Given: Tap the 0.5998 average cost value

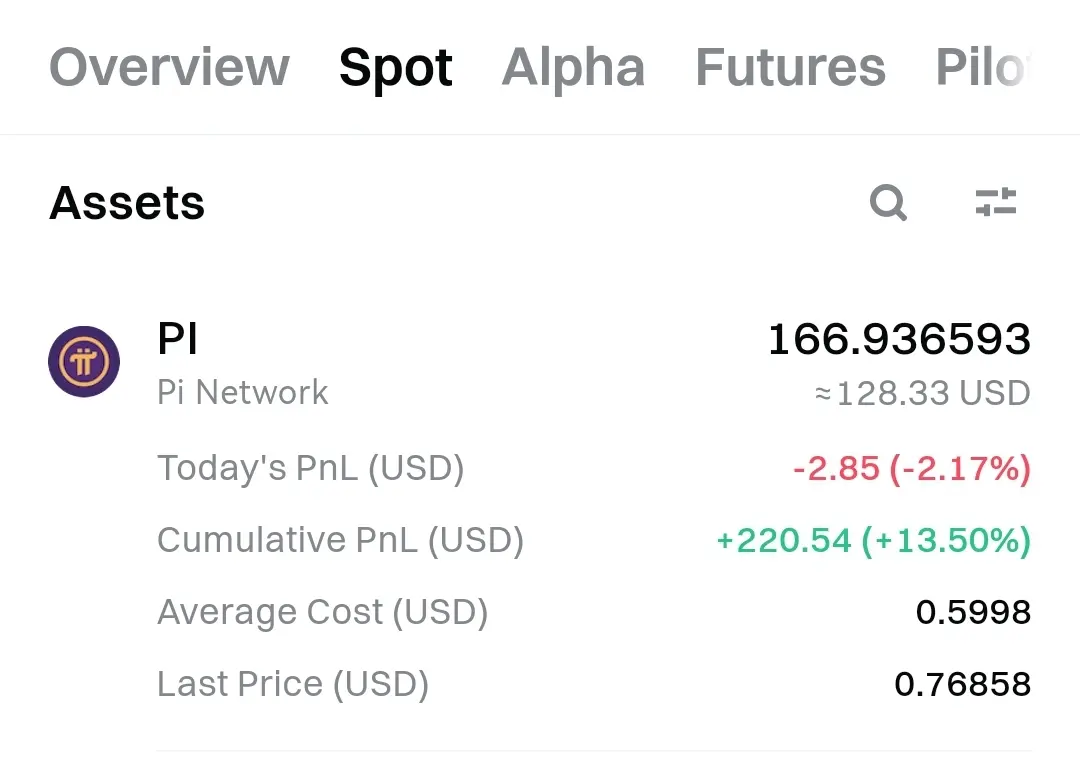Looking at the screenshot, I should coord(973,612).
